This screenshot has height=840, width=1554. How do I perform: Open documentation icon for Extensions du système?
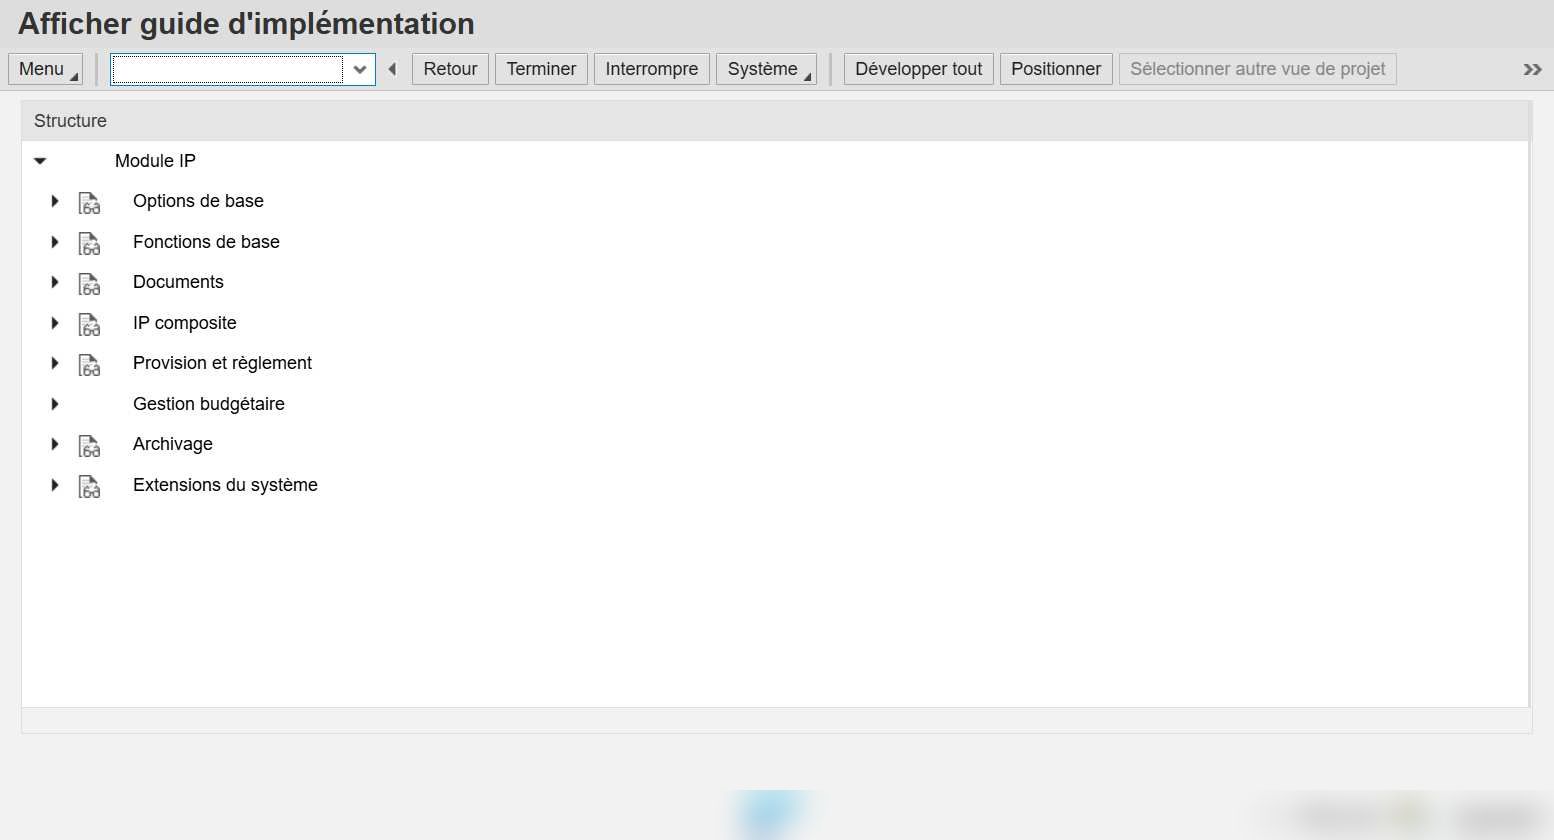[90, 486]
